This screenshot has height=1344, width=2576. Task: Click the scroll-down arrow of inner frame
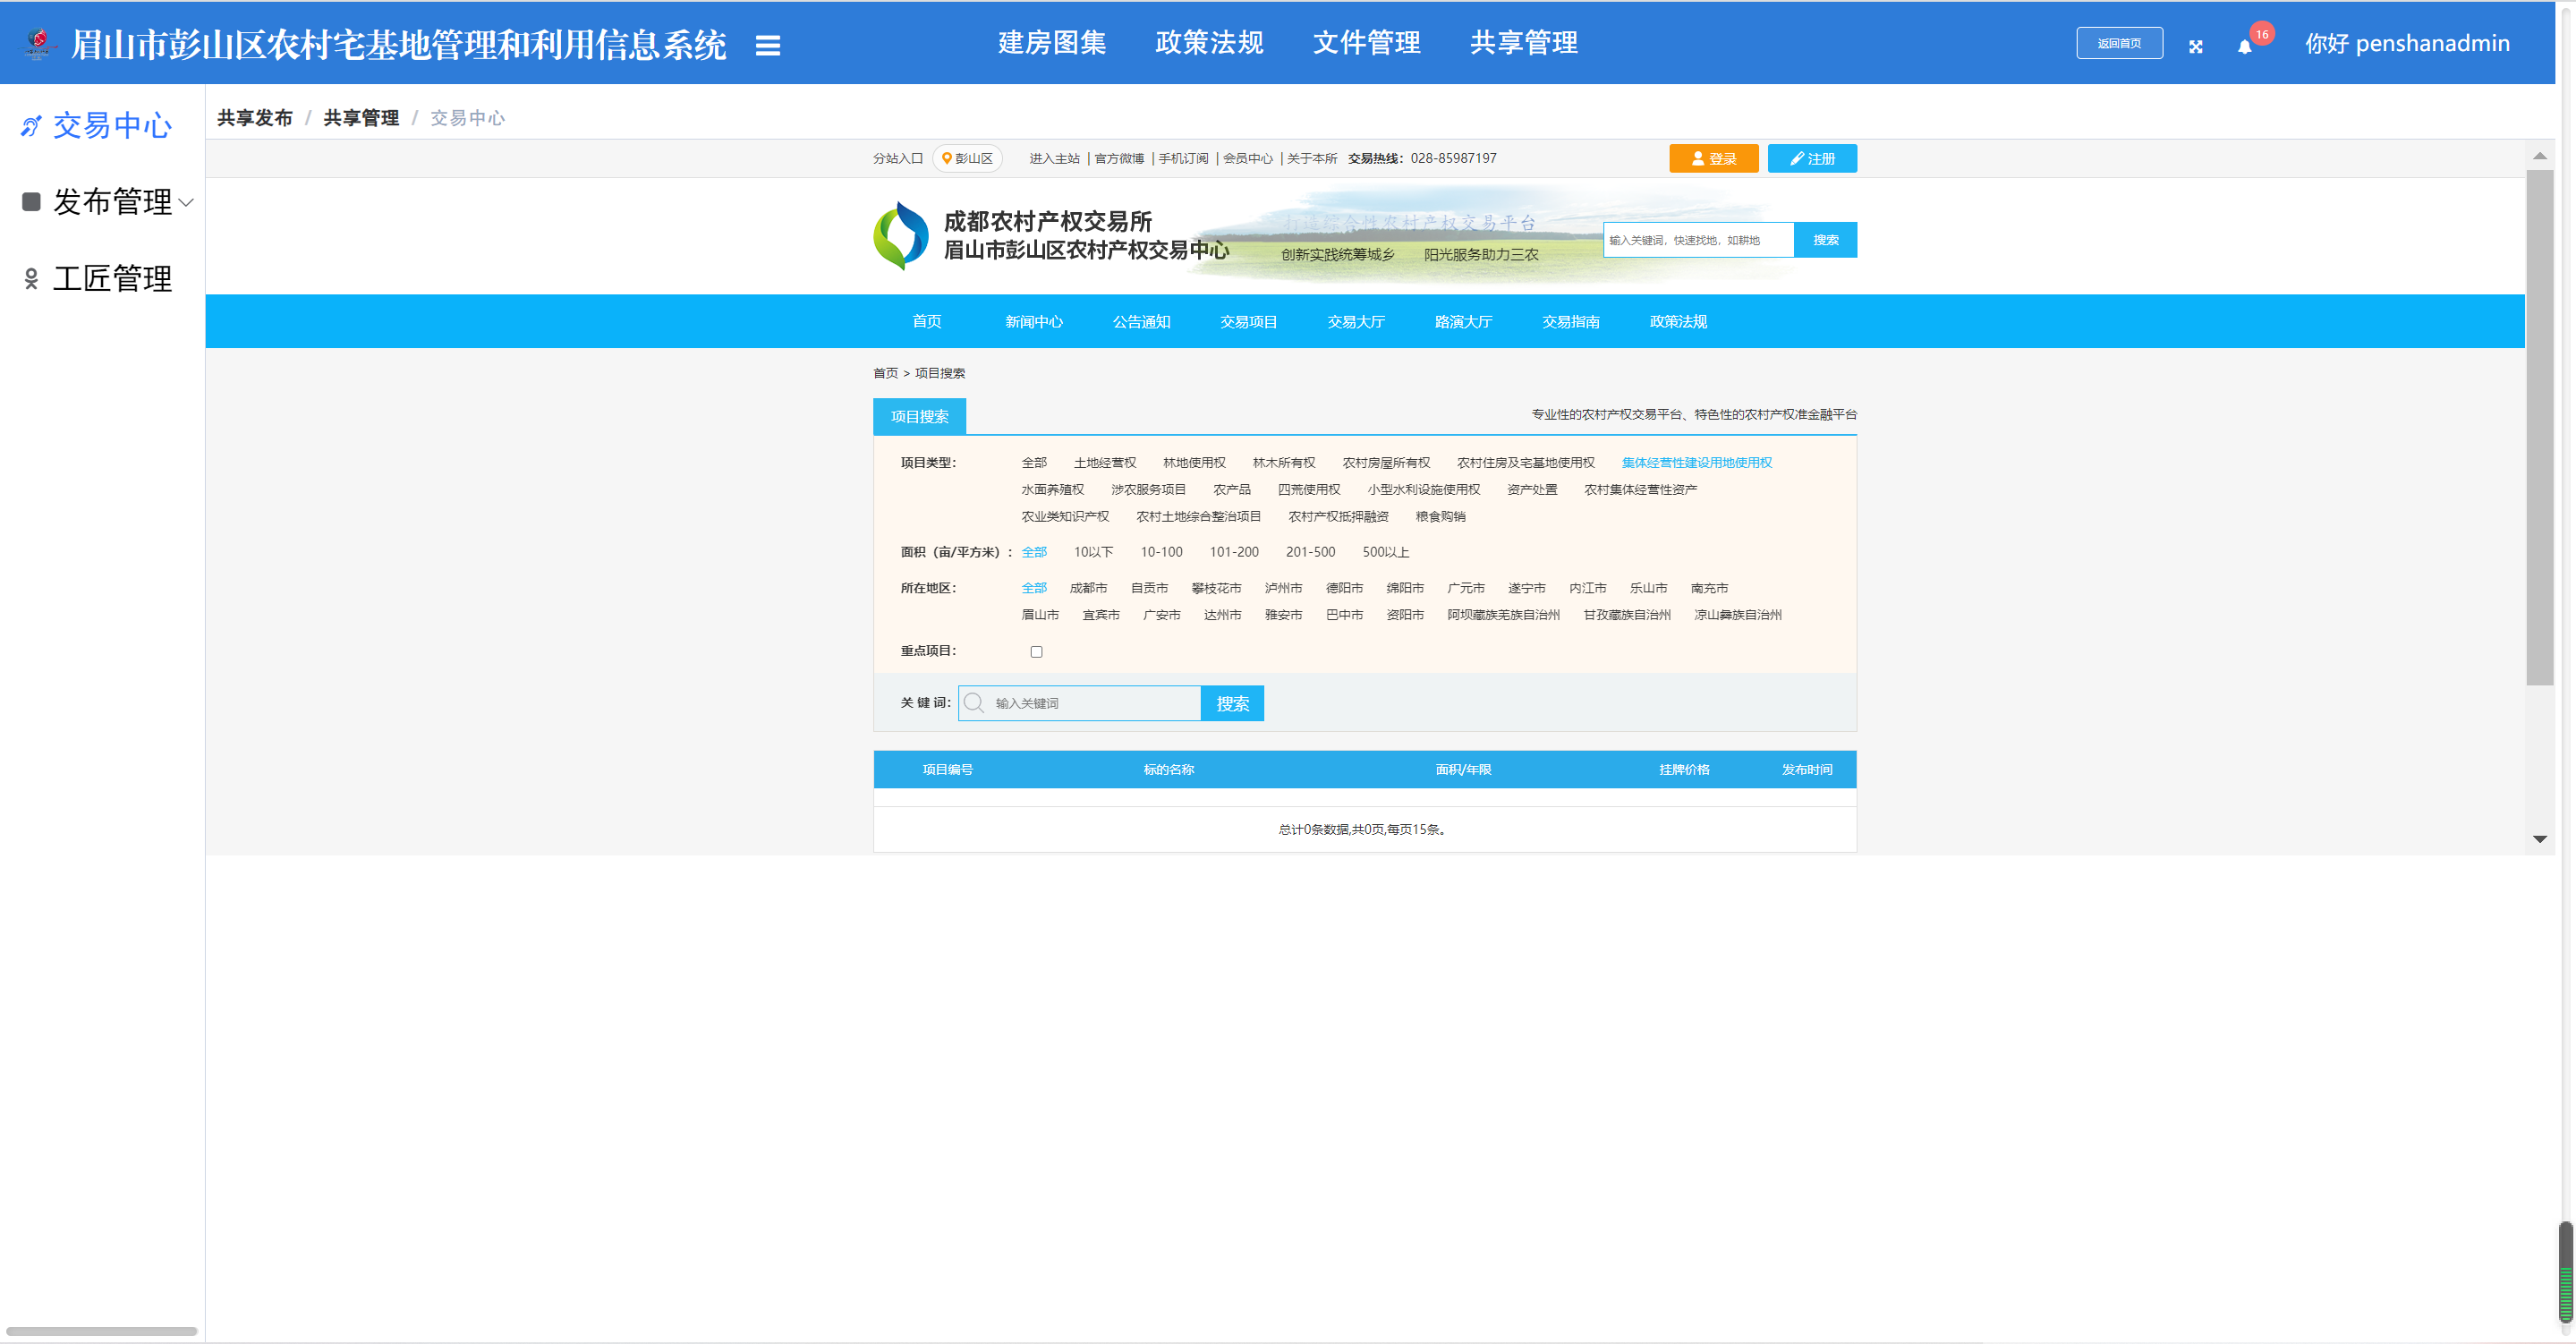click(x=2539, y=840)
